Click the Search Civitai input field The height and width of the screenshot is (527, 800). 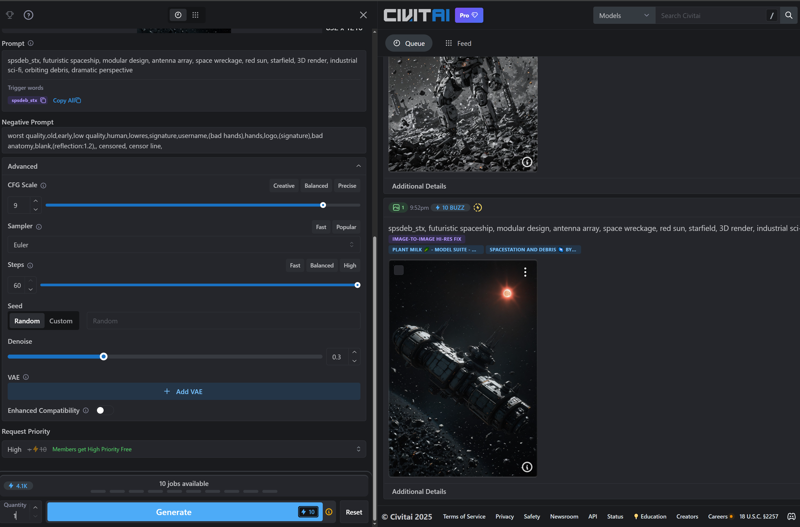click(710, 16)
